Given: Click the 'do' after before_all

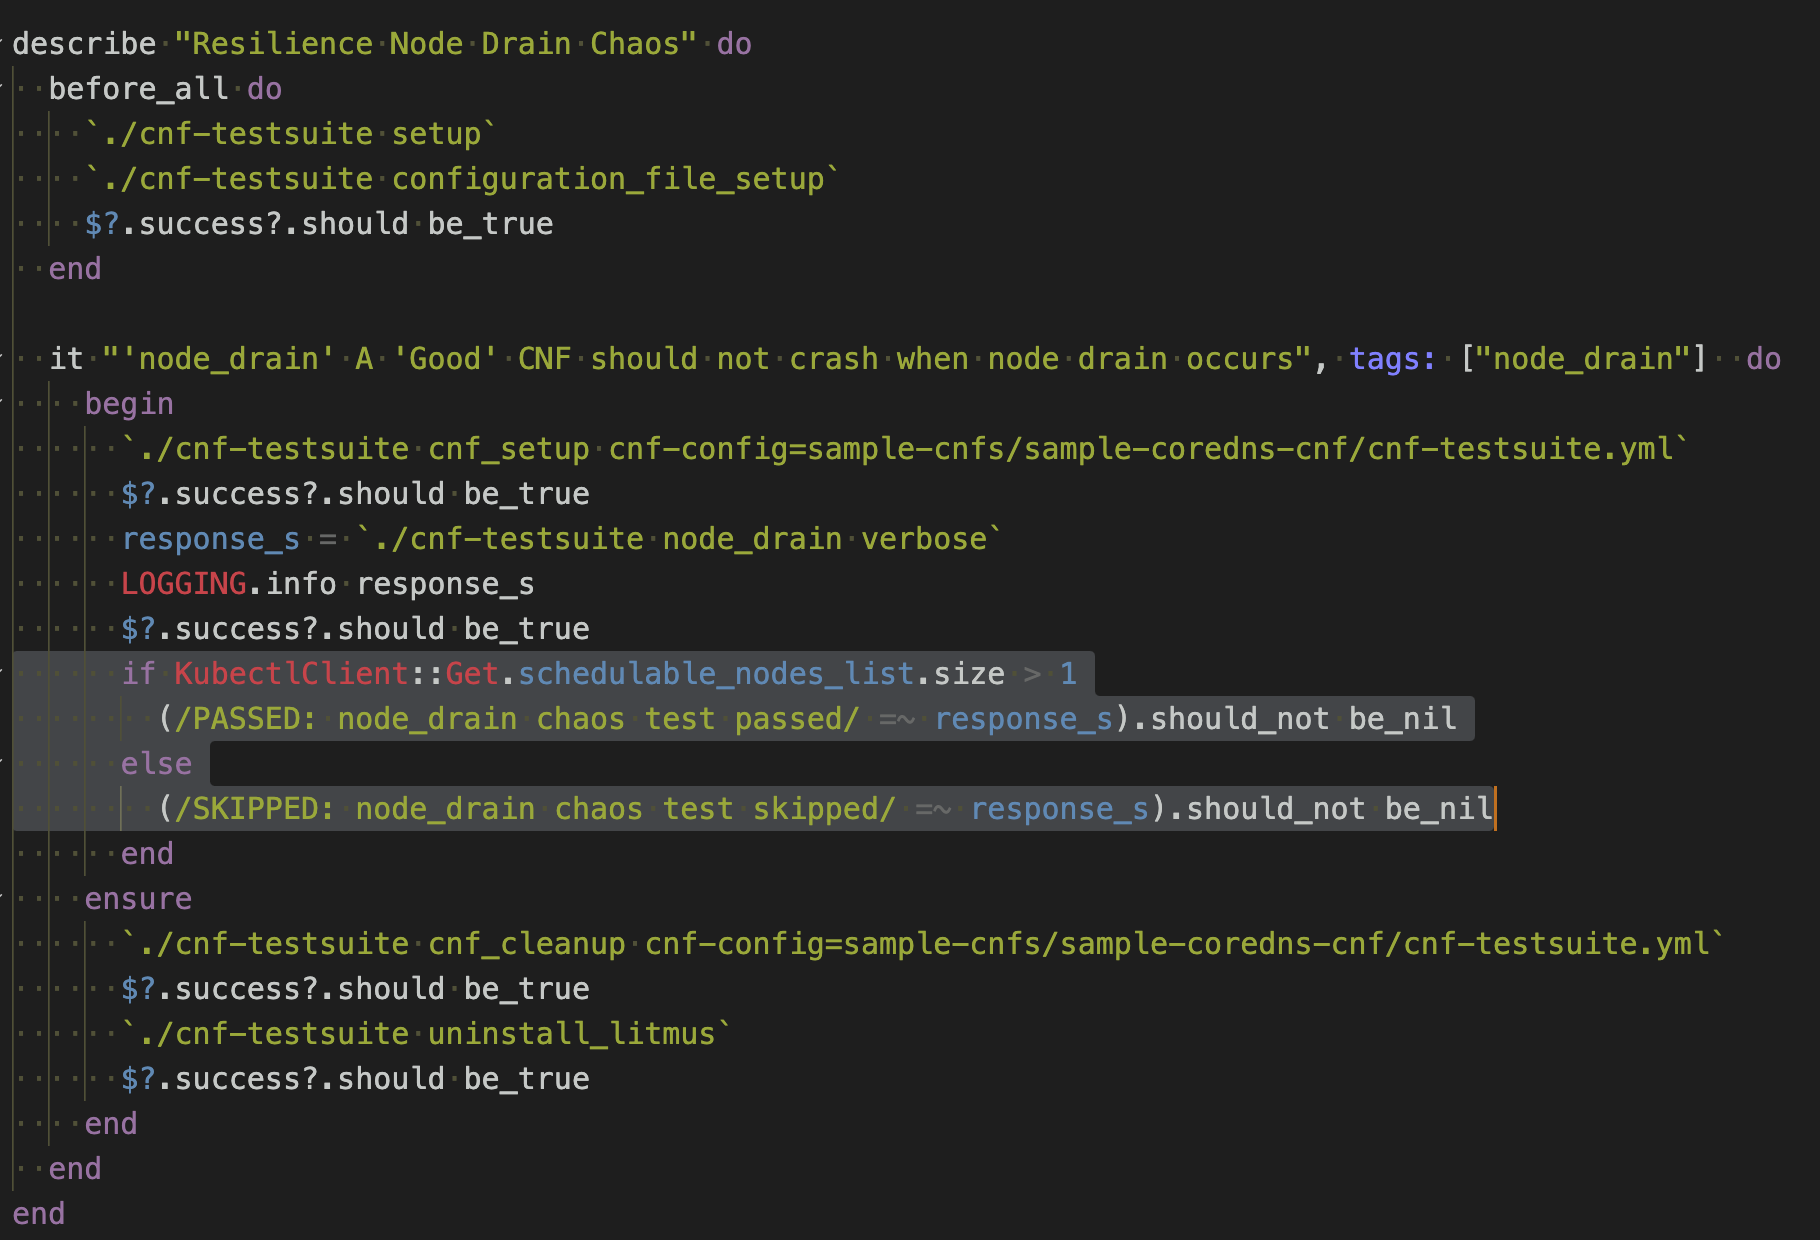Looking at the screenshot, I should point(264,89).
